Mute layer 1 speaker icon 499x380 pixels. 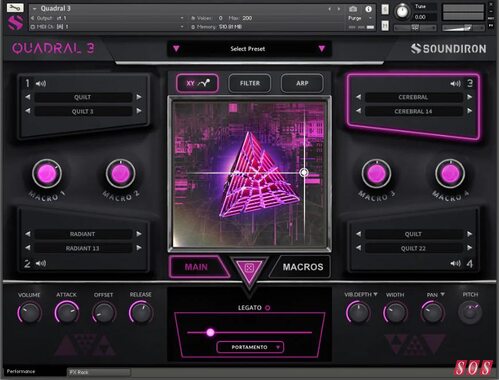coord(41,84)
